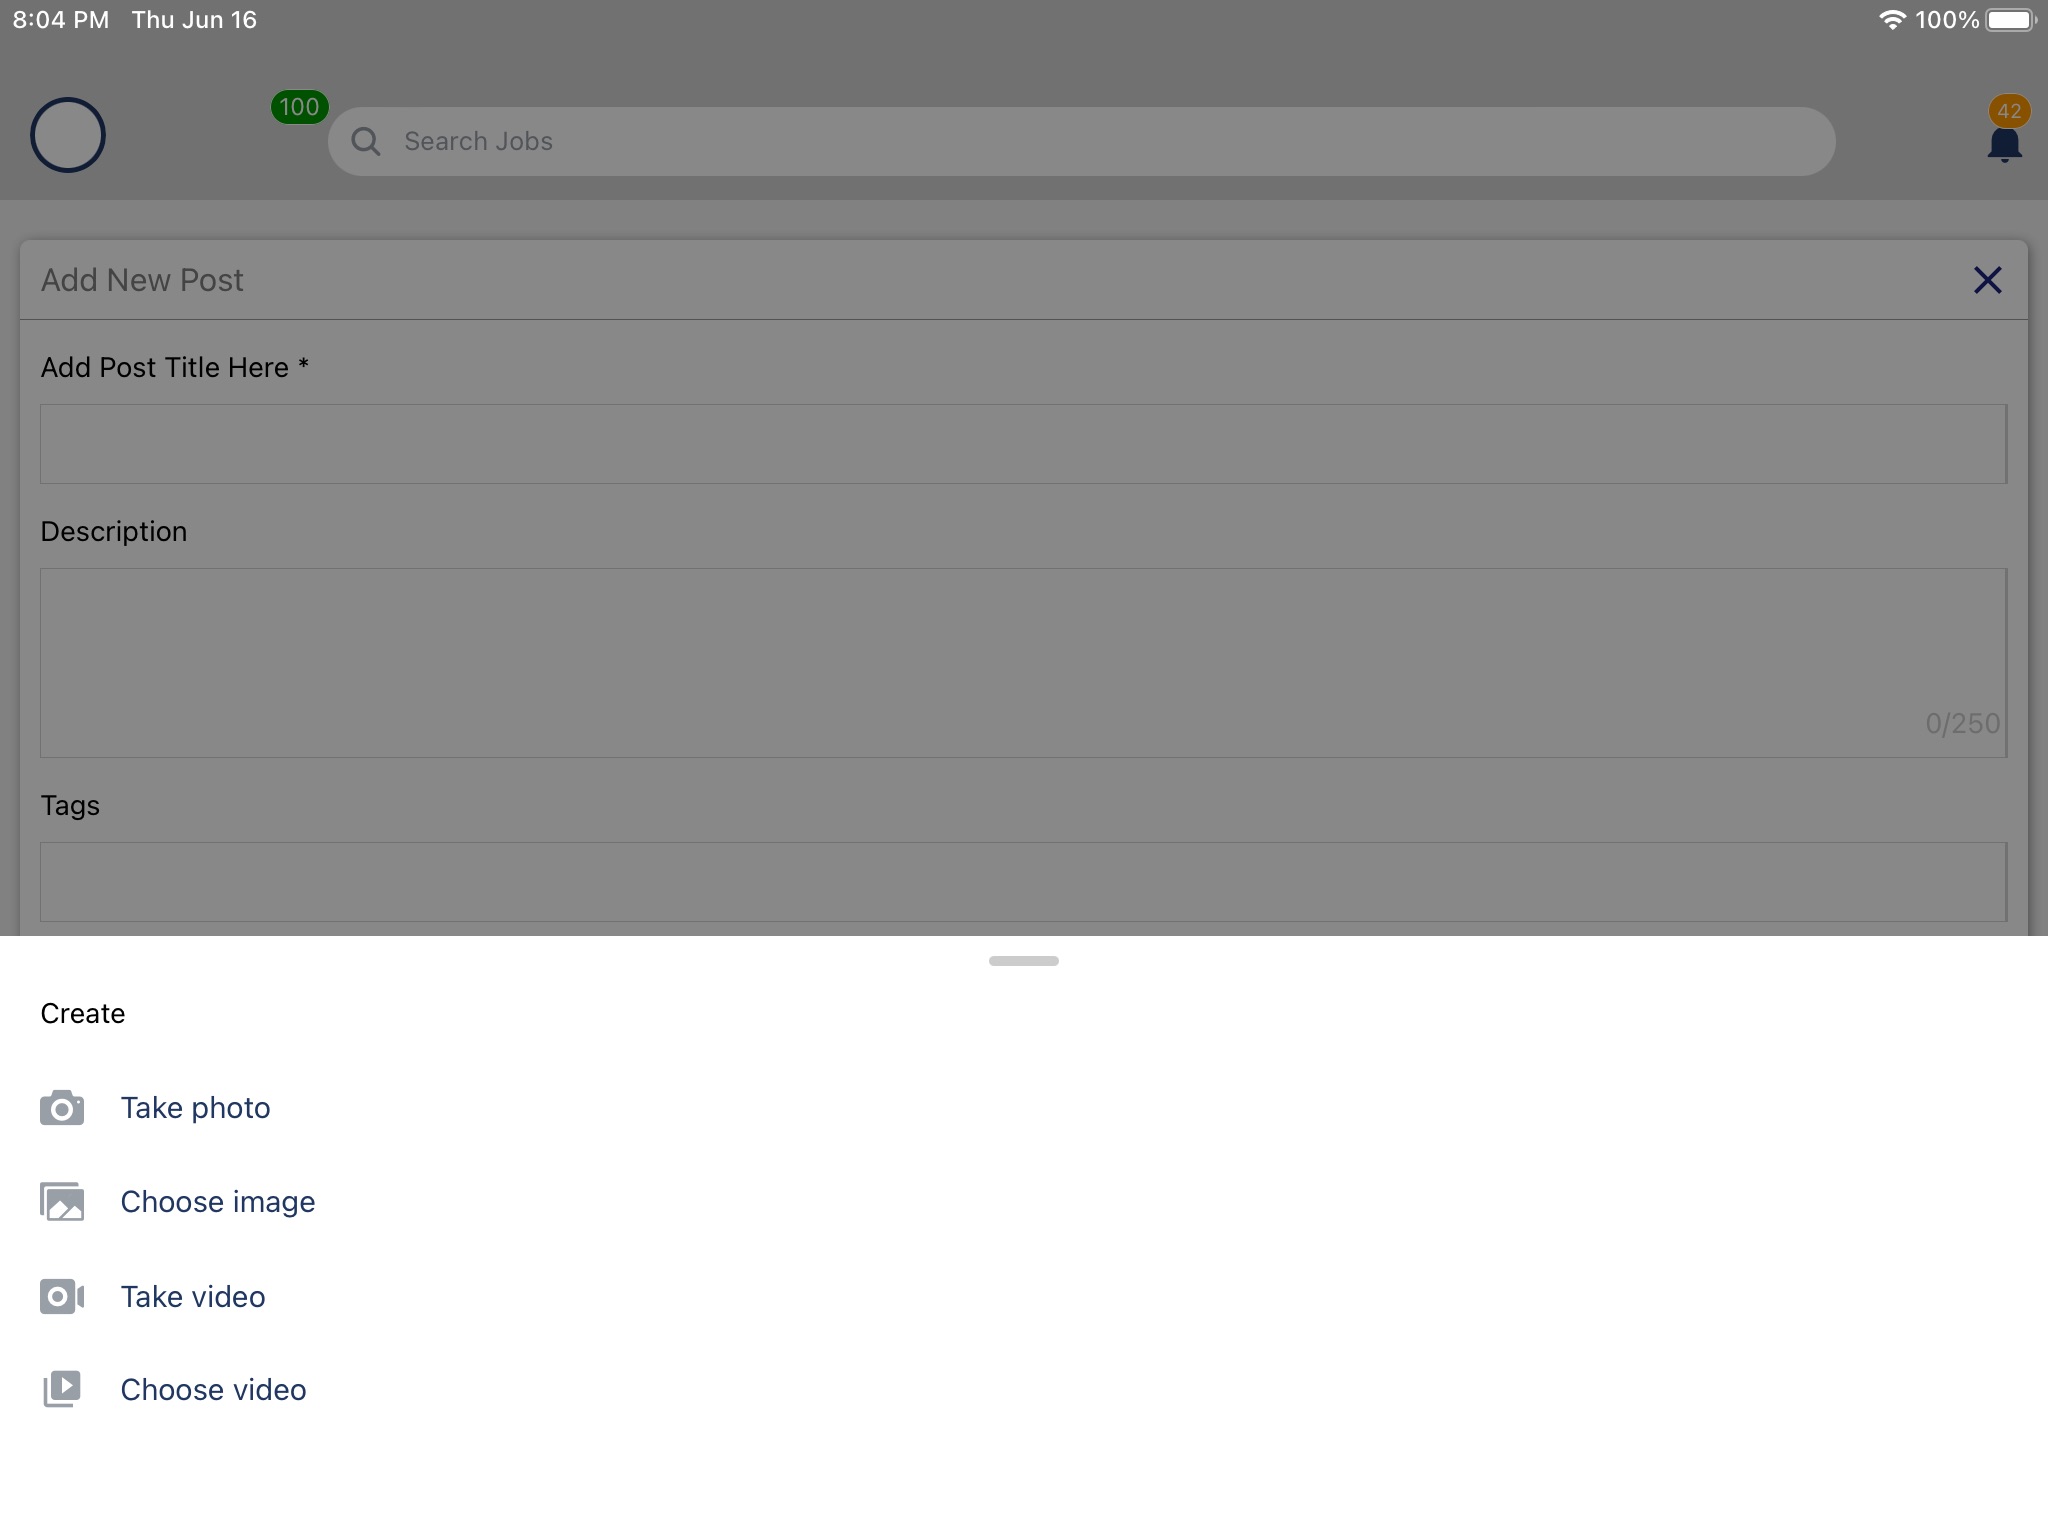
Task: Select Choose video option
Action: pyautogui.click(x=213, y=1389)
